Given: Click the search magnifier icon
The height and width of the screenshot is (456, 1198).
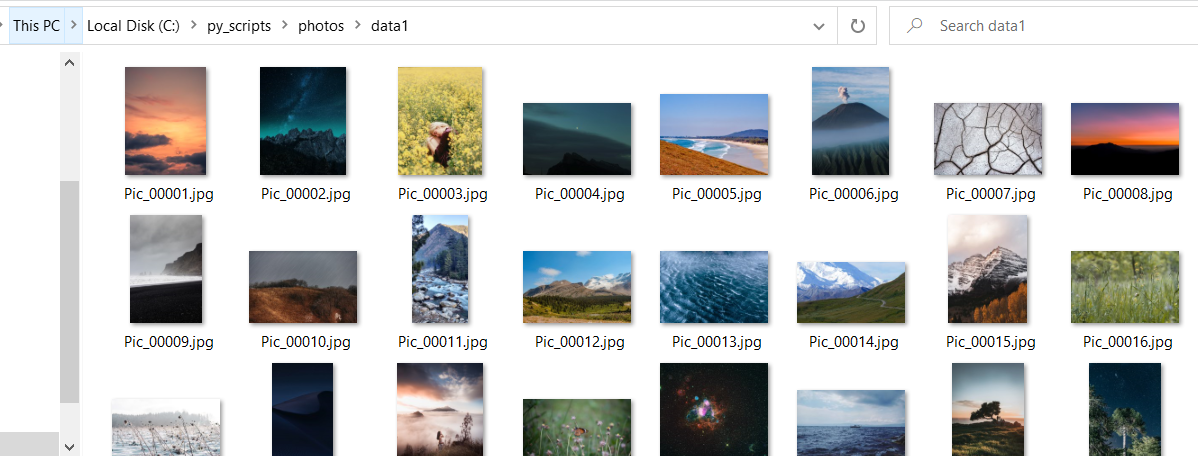Looking at the screenshot, I should click(x=914, y=26).
